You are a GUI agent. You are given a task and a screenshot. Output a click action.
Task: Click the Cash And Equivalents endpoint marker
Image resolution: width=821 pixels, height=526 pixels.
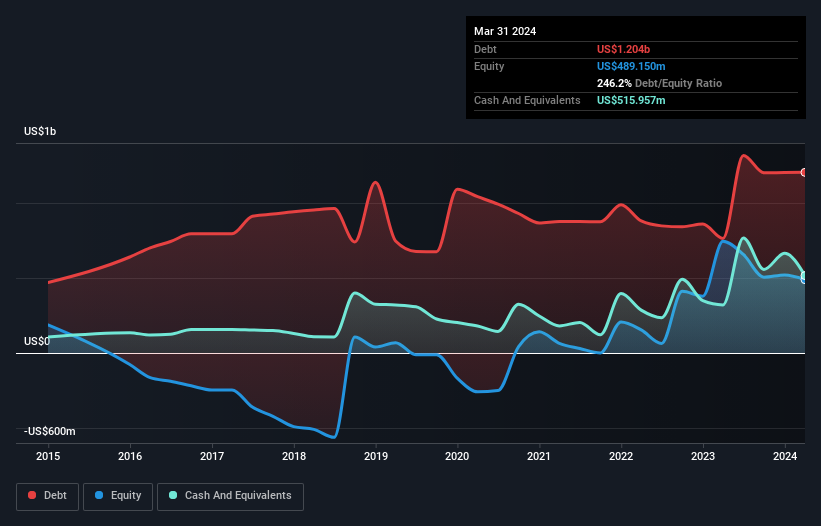point(804,275)
